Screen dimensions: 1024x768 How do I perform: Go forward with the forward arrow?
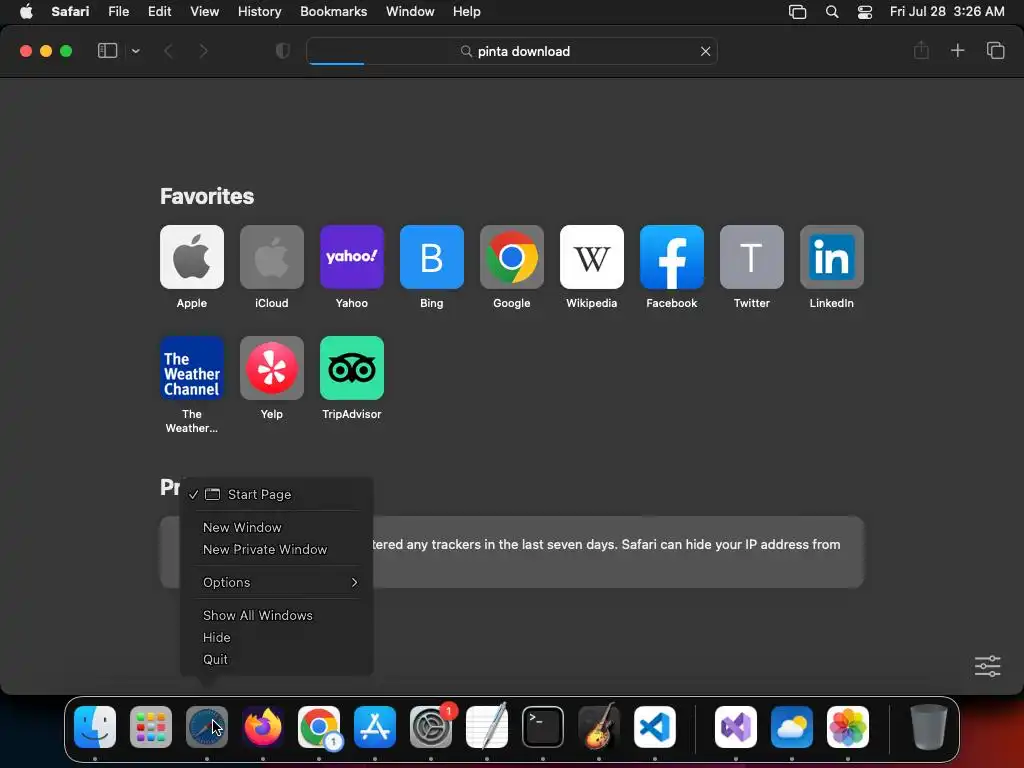click(203, 51)
